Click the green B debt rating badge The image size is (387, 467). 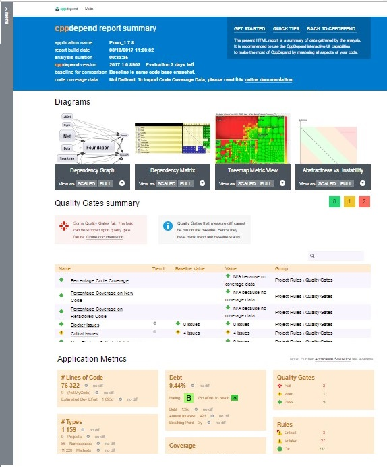point(189,398)
